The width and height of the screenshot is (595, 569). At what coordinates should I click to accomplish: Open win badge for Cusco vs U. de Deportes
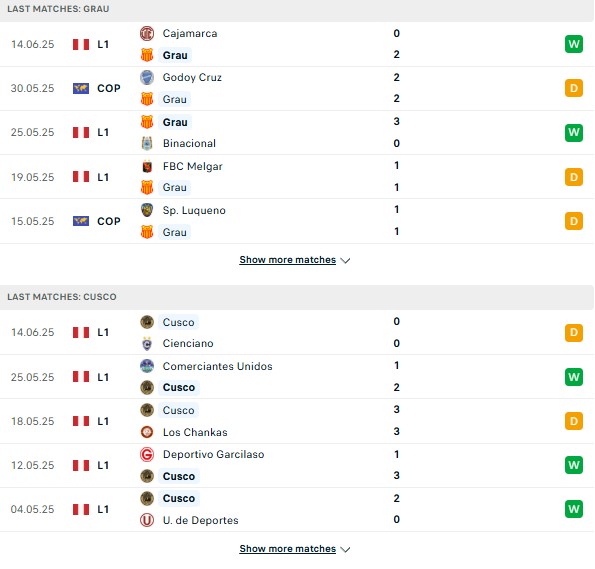574,509
